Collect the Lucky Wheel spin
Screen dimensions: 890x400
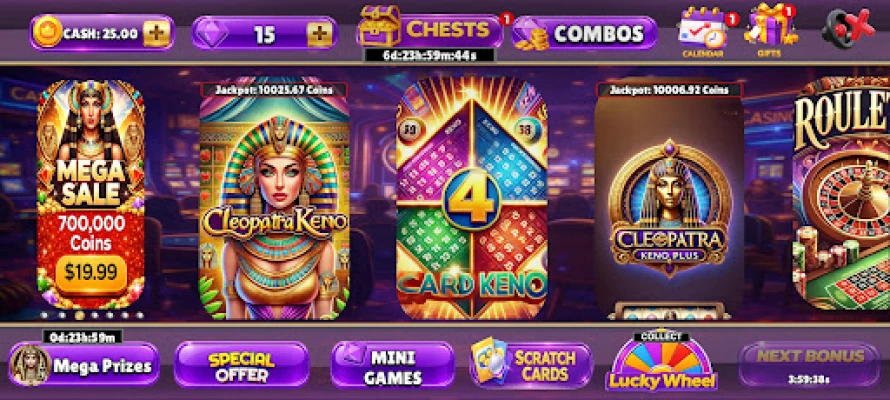[661, 363]
